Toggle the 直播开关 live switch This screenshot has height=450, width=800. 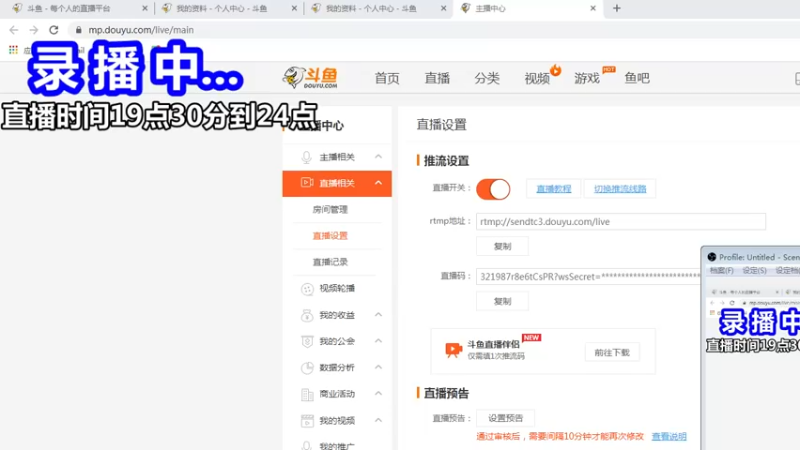(493, 189)
